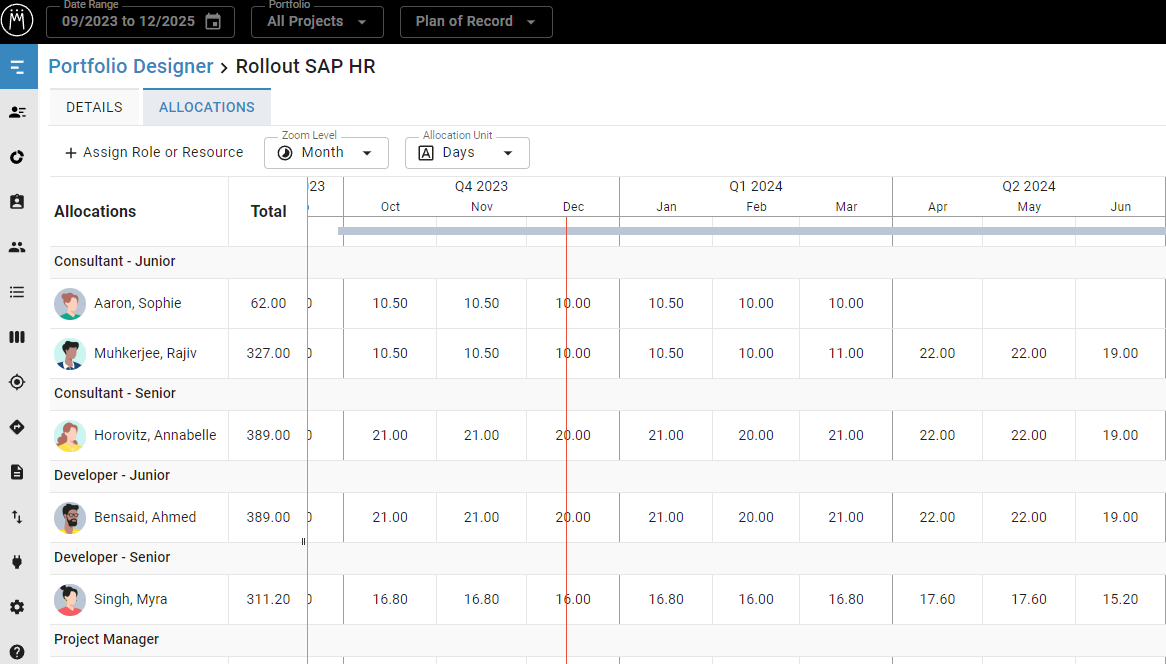Click the column splitter handle
The width and height of the screenshot is (1166, 664).
pyautogui.click(x=303, y=541)
